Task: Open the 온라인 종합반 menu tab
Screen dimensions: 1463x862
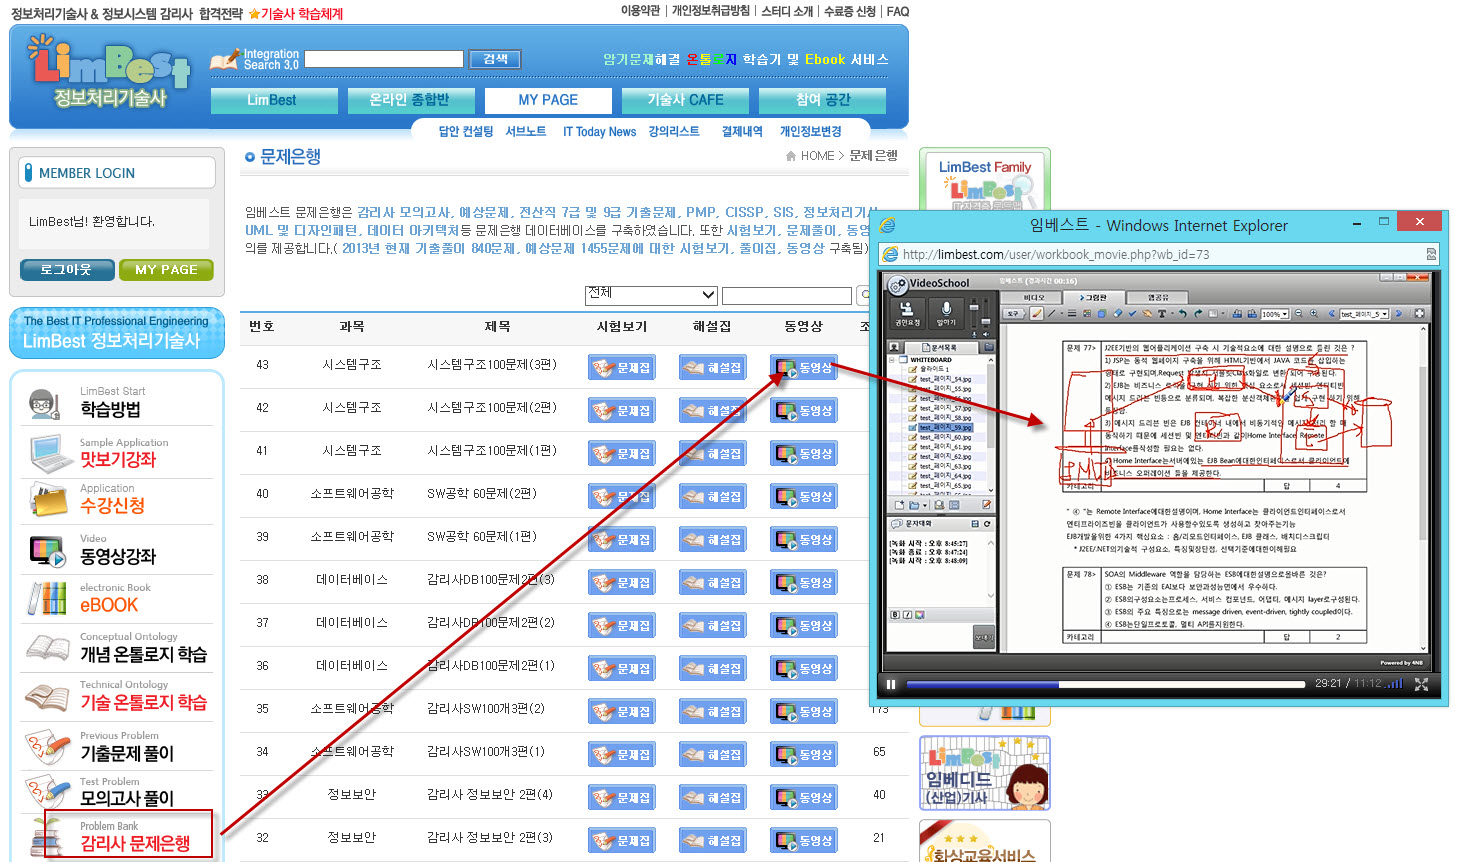Action: point(409,100)
